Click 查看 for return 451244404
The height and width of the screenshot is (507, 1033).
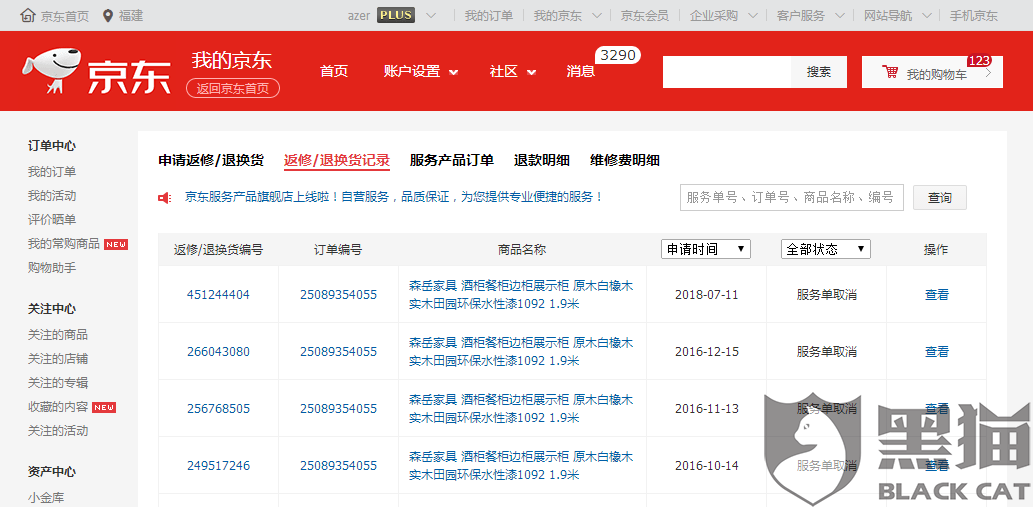936,294
